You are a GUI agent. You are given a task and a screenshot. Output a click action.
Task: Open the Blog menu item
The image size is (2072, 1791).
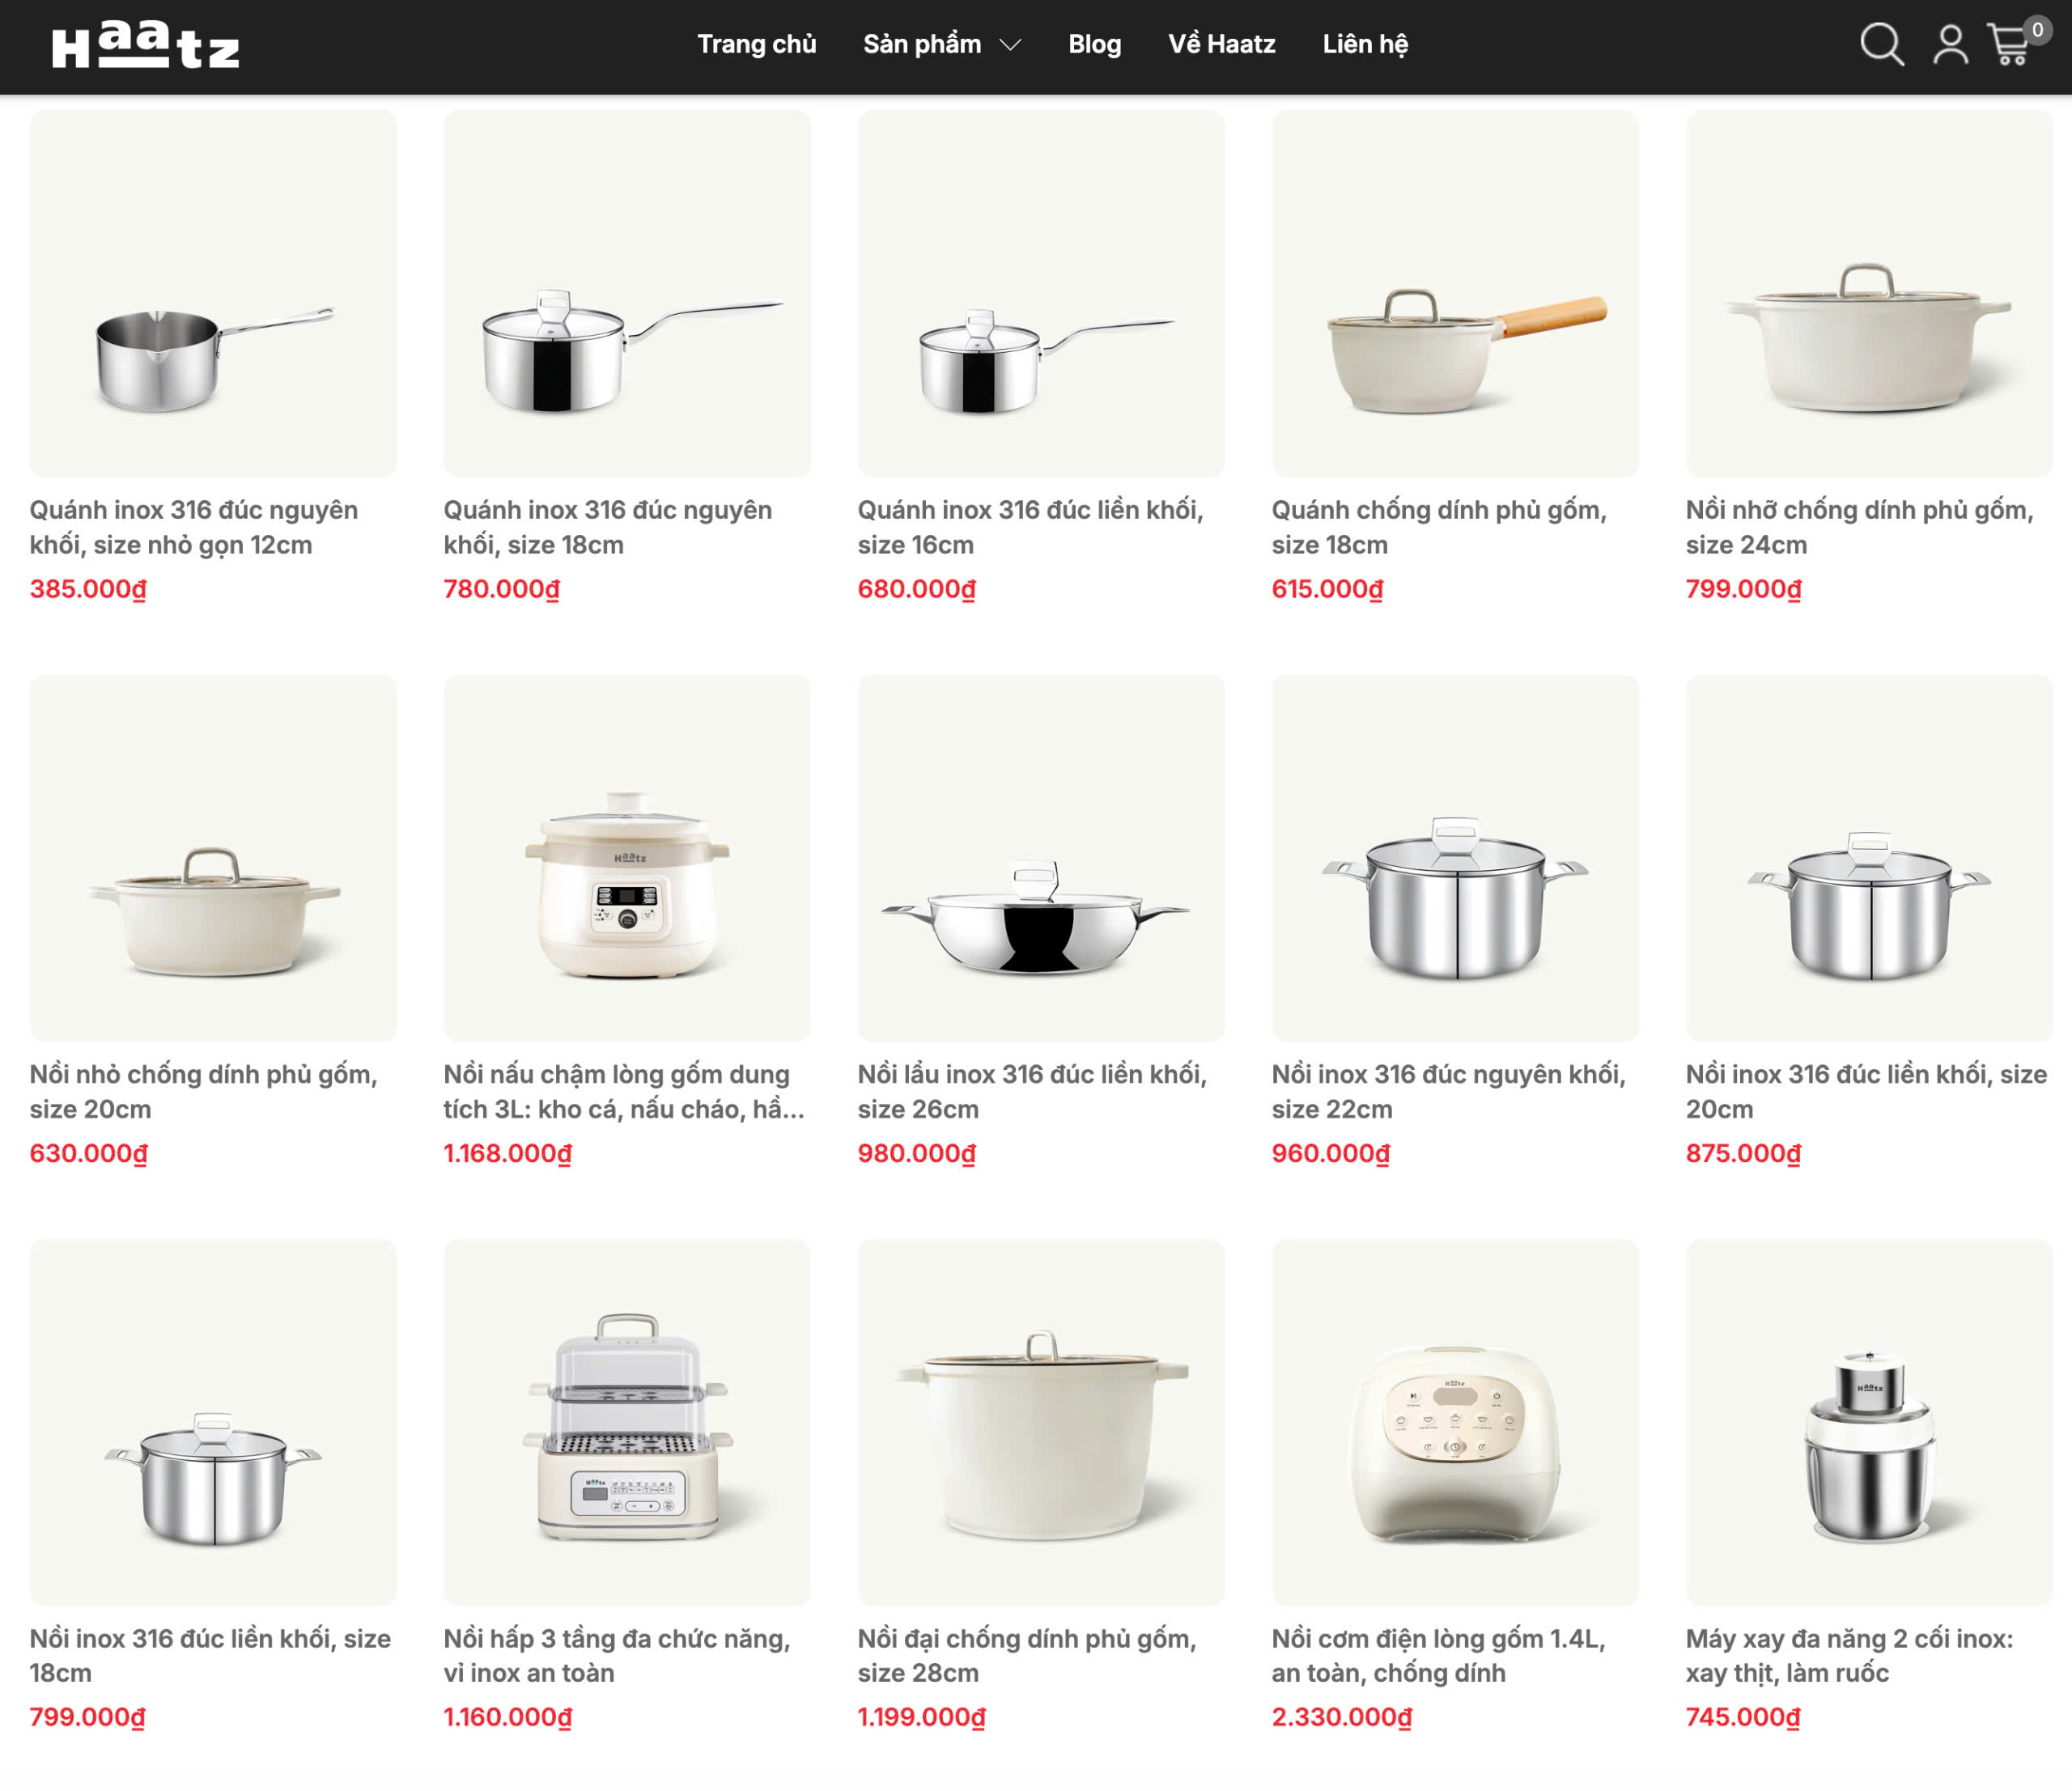[1094, 44]
